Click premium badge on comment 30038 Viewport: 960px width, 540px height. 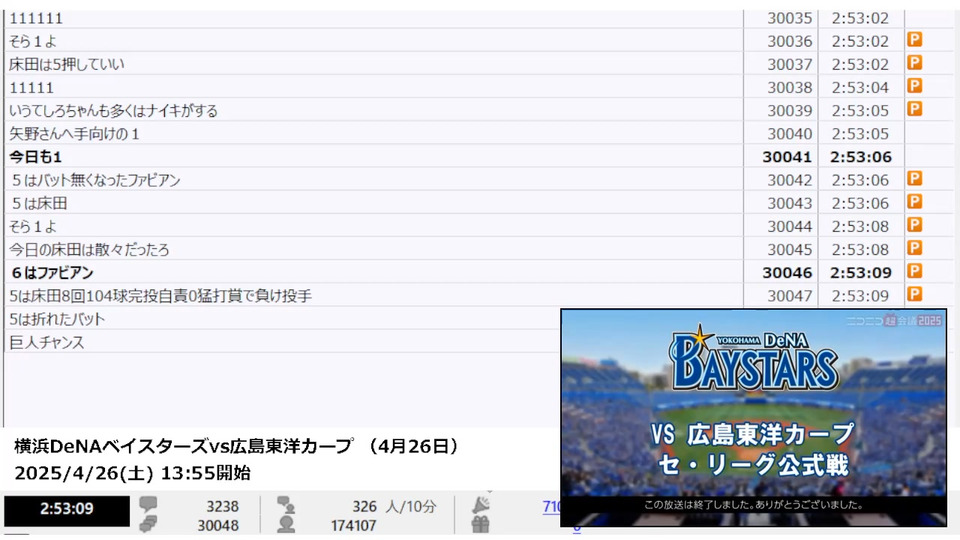(x=914, y=86)
